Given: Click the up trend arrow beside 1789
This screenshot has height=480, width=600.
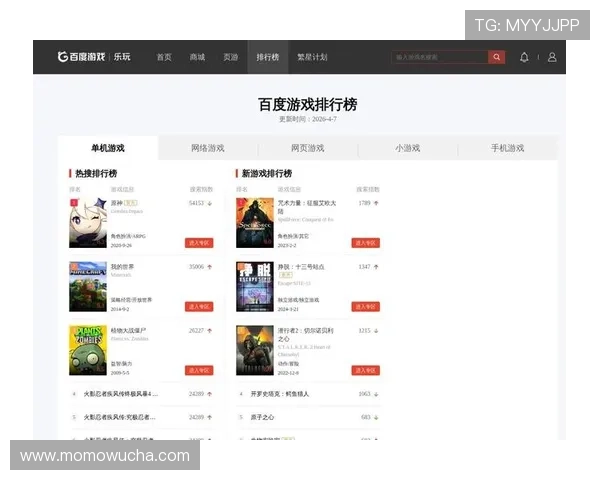Looking at the screenshot, I should pyautogui.click(x=376, y=203).
